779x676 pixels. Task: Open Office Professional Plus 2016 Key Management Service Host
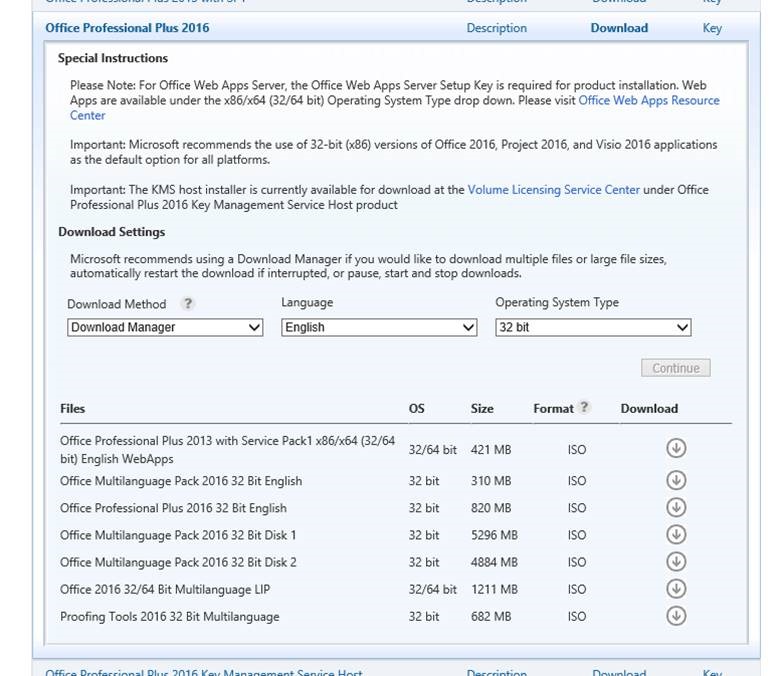204,672
